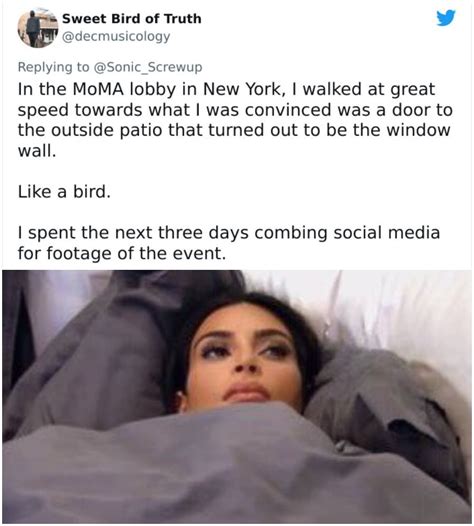Click the word 'wall.' ending first paragraph
Image resolution: width=474 pixels, height=526 pixels.
tap(37, 151)
